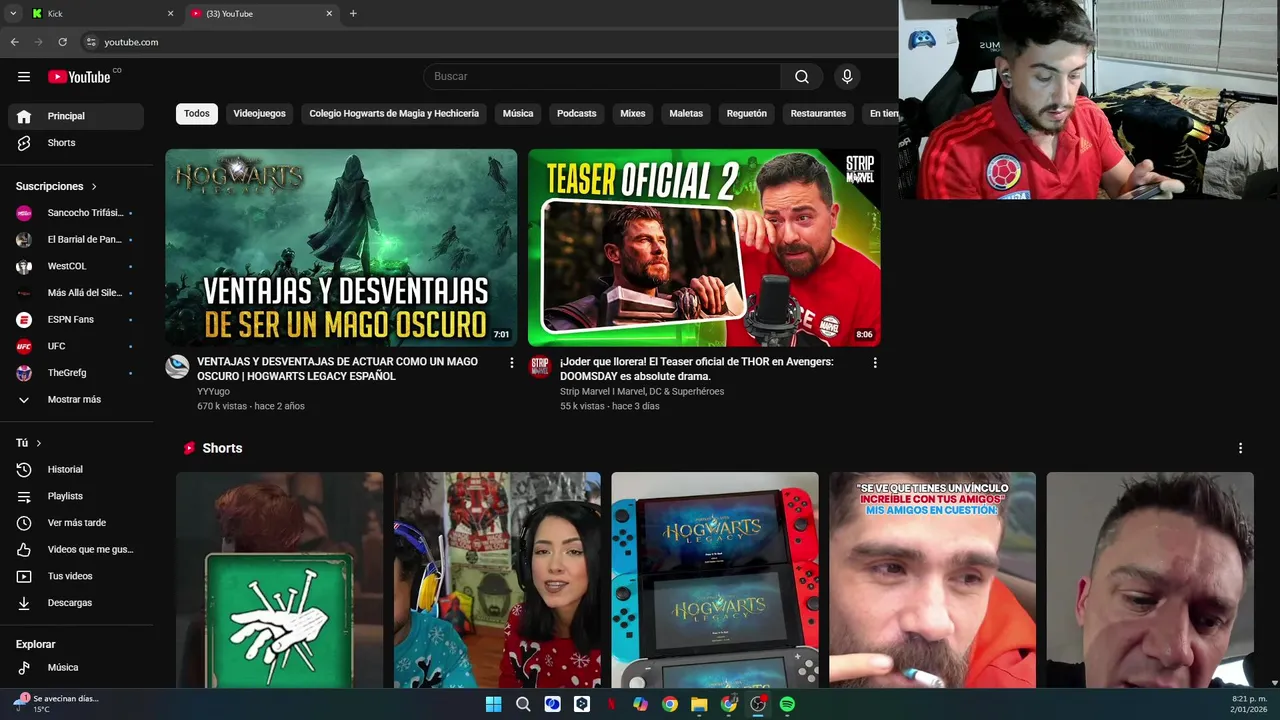This screenshot has width=1280, height=720.
Task: Open taskbar weather widget
Action: point(55,704)
